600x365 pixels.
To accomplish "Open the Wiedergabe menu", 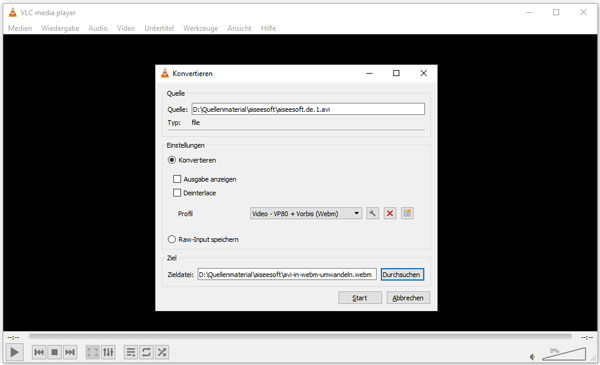I will tap(60, 28).
